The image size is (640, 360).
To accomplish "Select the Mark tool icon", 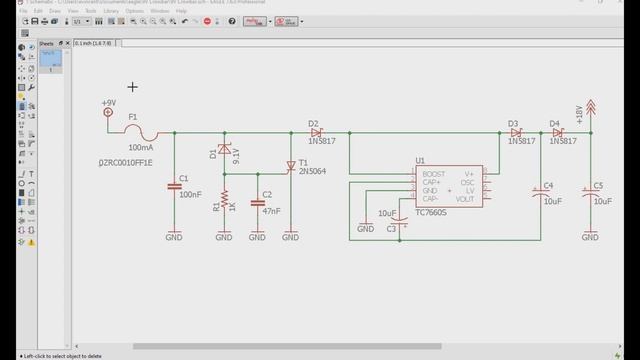I will click(31, 57).
